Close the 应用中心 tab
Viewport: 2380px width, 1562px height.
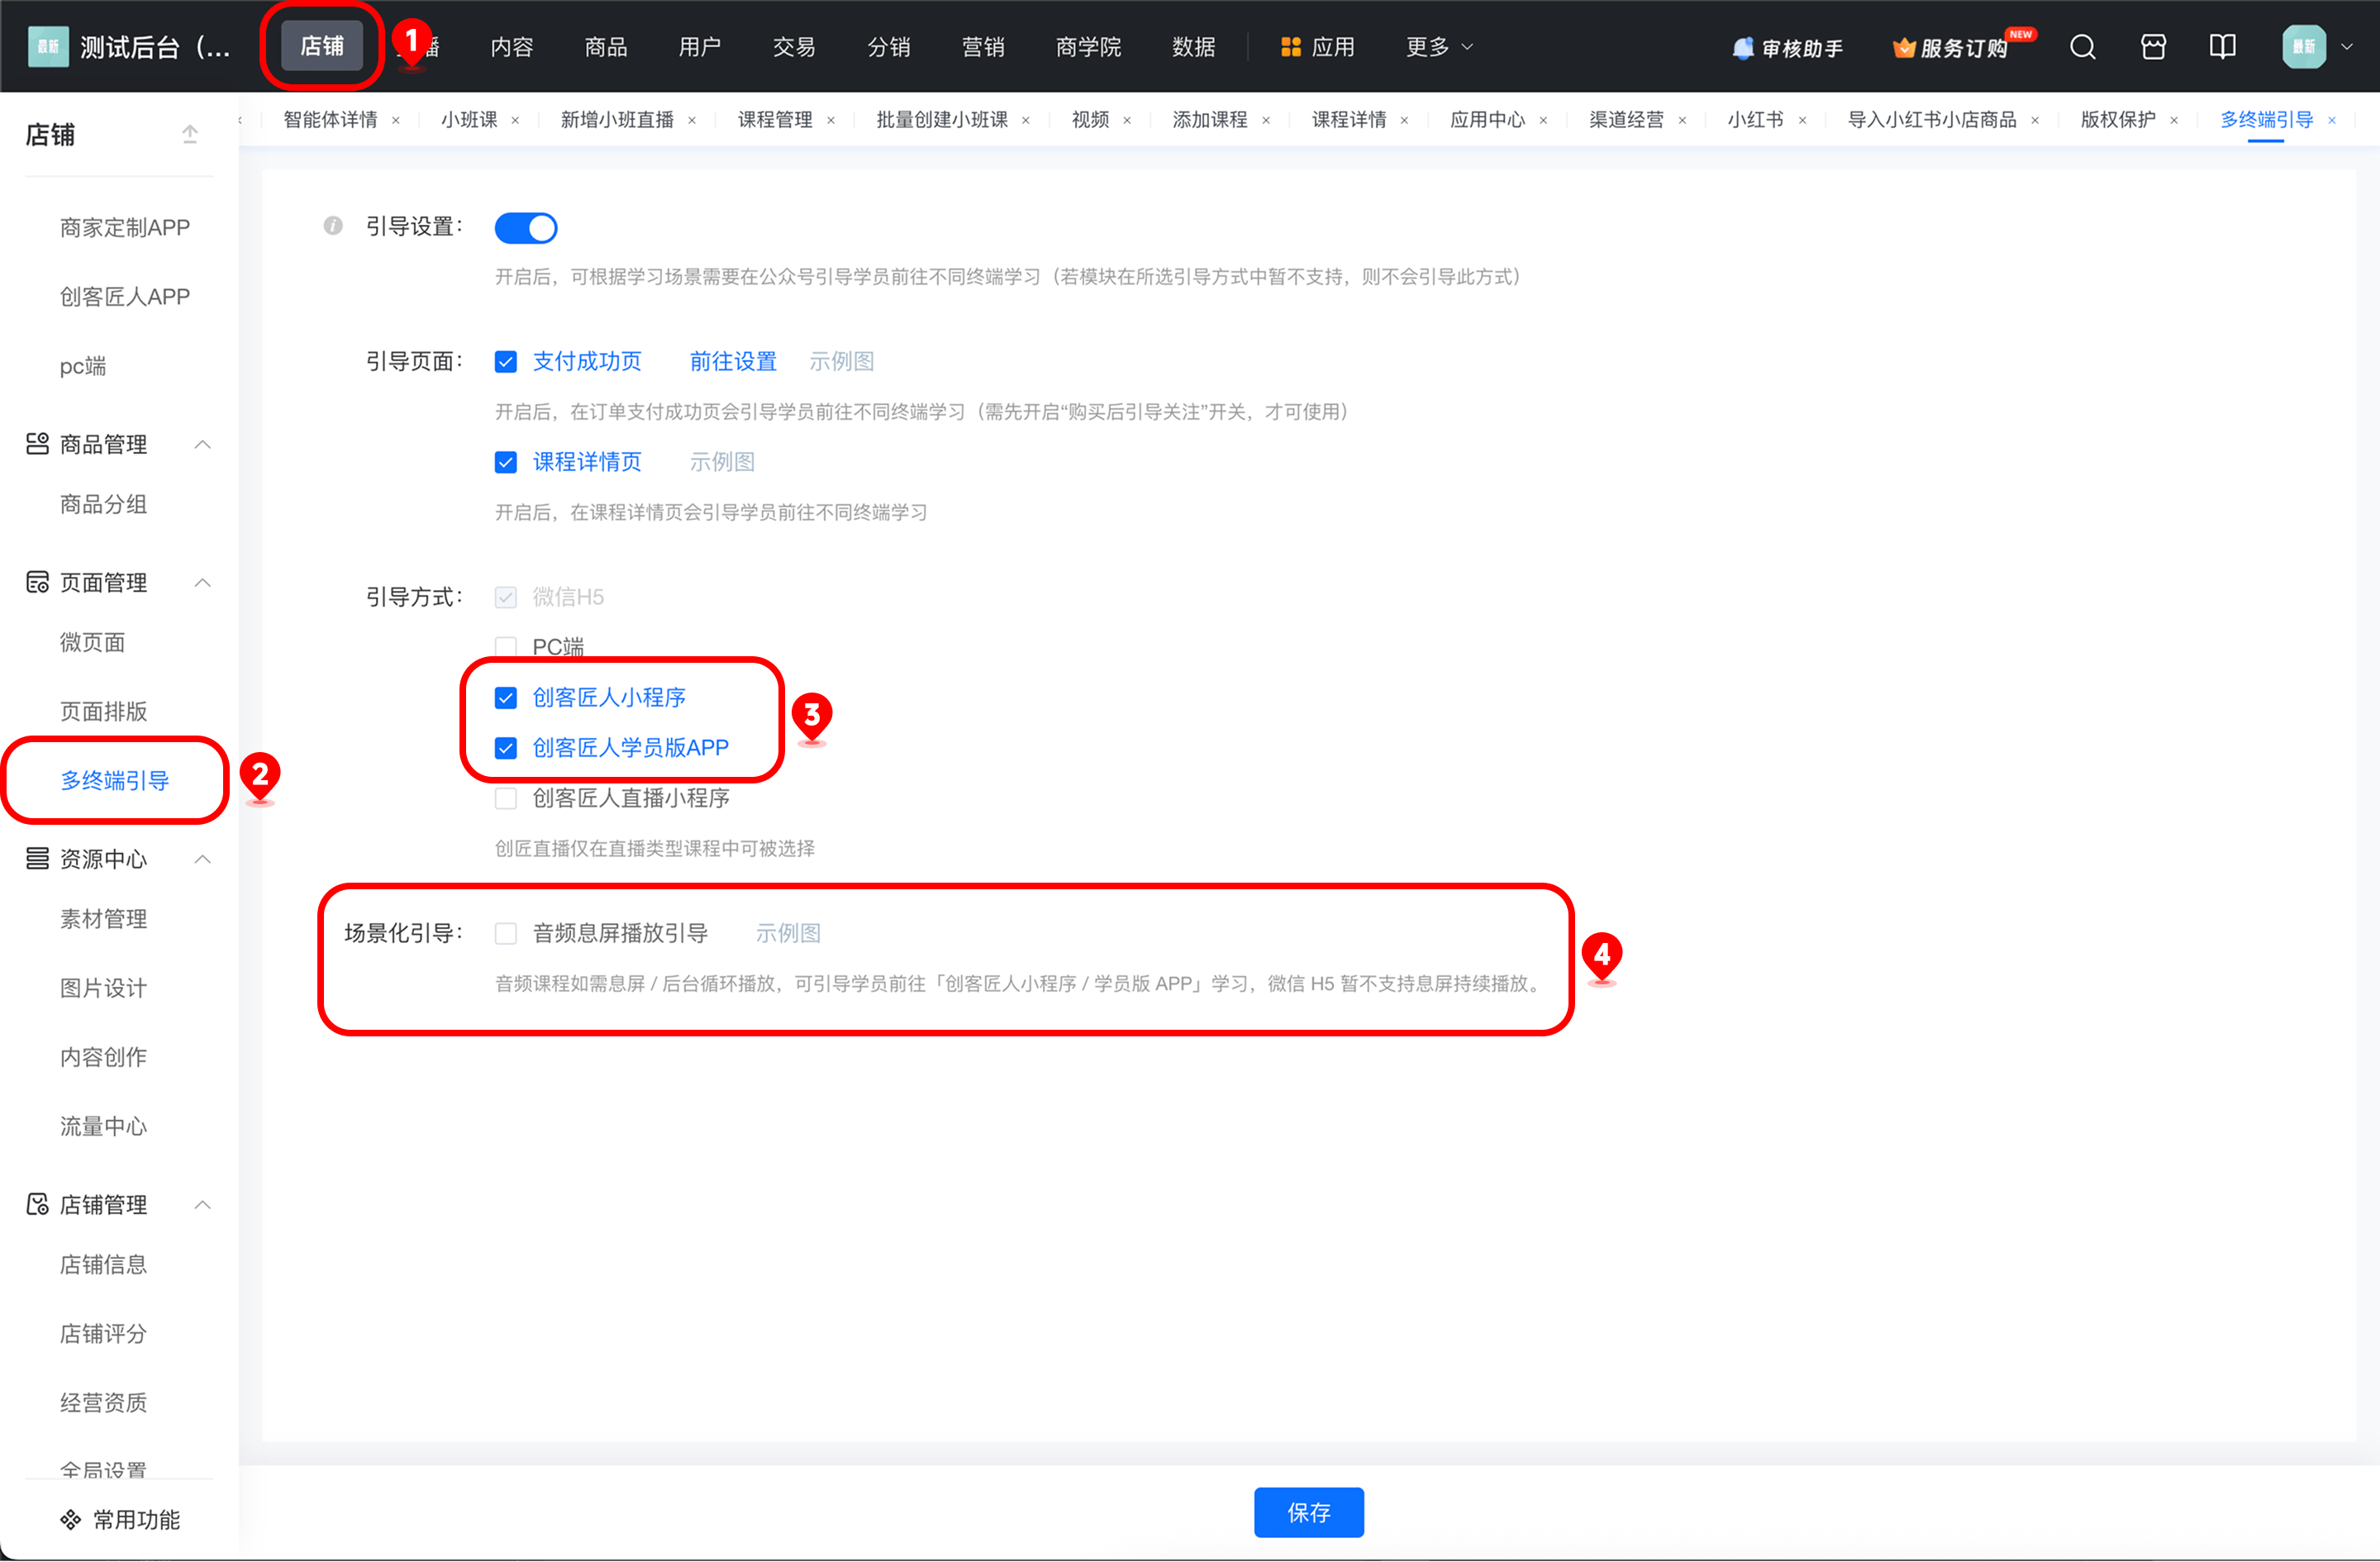pos(1543,120)
